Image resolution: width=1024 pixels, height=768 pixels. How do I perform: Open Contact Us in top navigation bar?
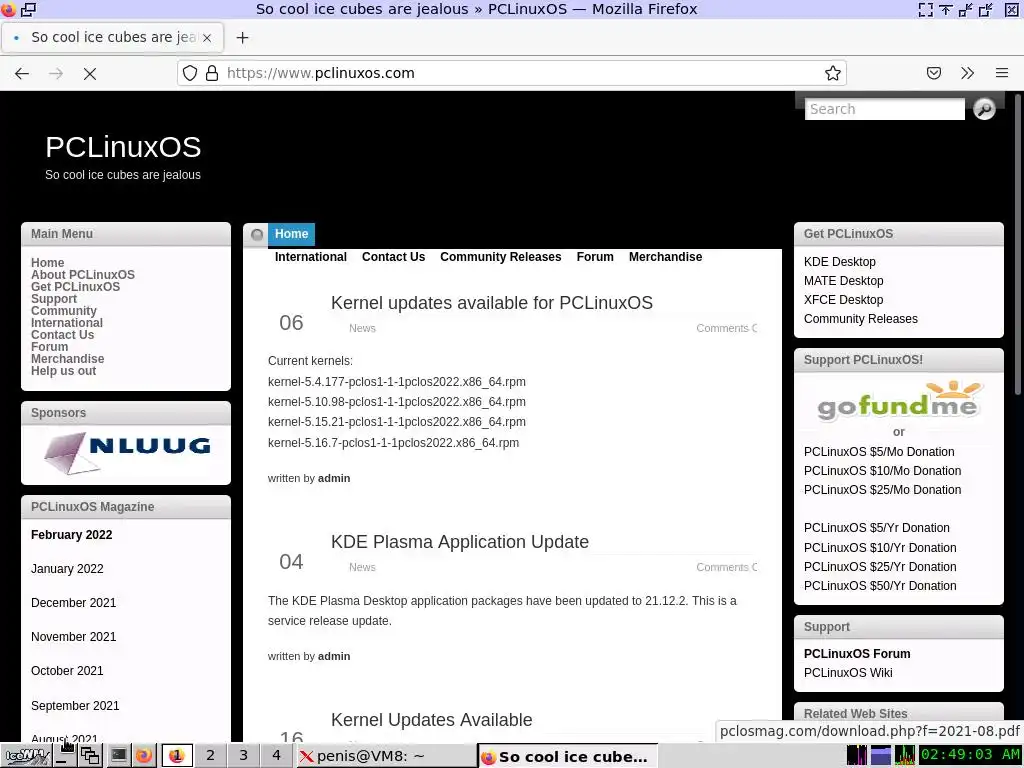[393, 257]
